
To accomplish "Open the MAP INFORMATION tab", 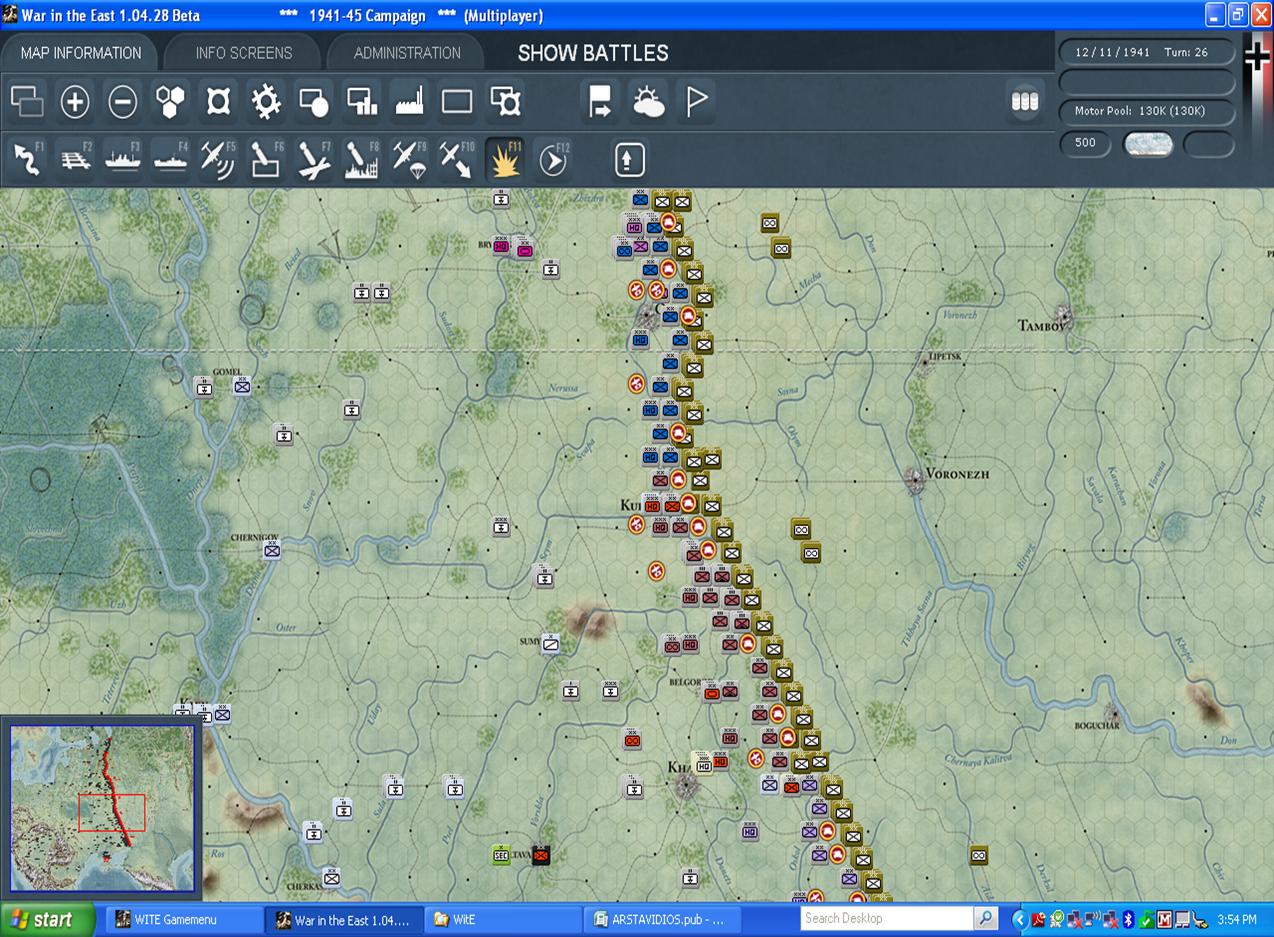I will point(81,53).
